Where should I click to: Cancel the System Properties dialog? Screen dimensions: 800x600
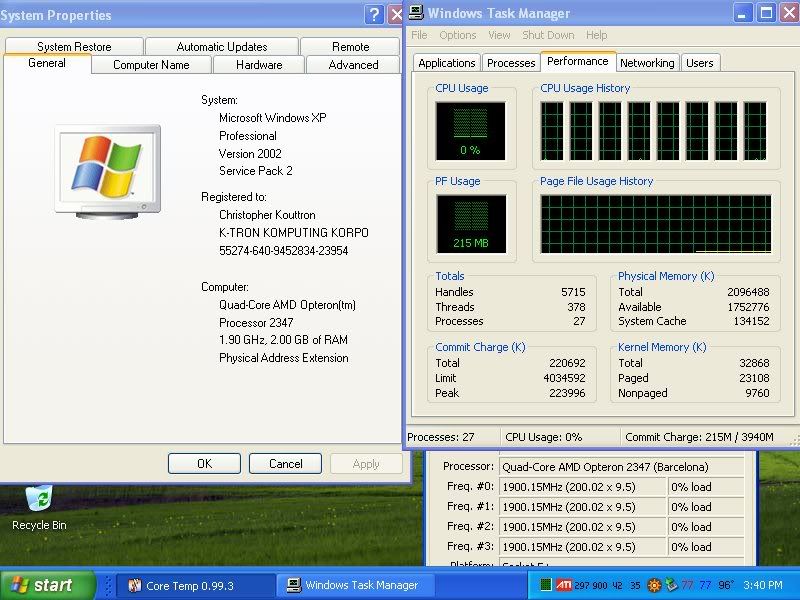[x=285, y=463]
